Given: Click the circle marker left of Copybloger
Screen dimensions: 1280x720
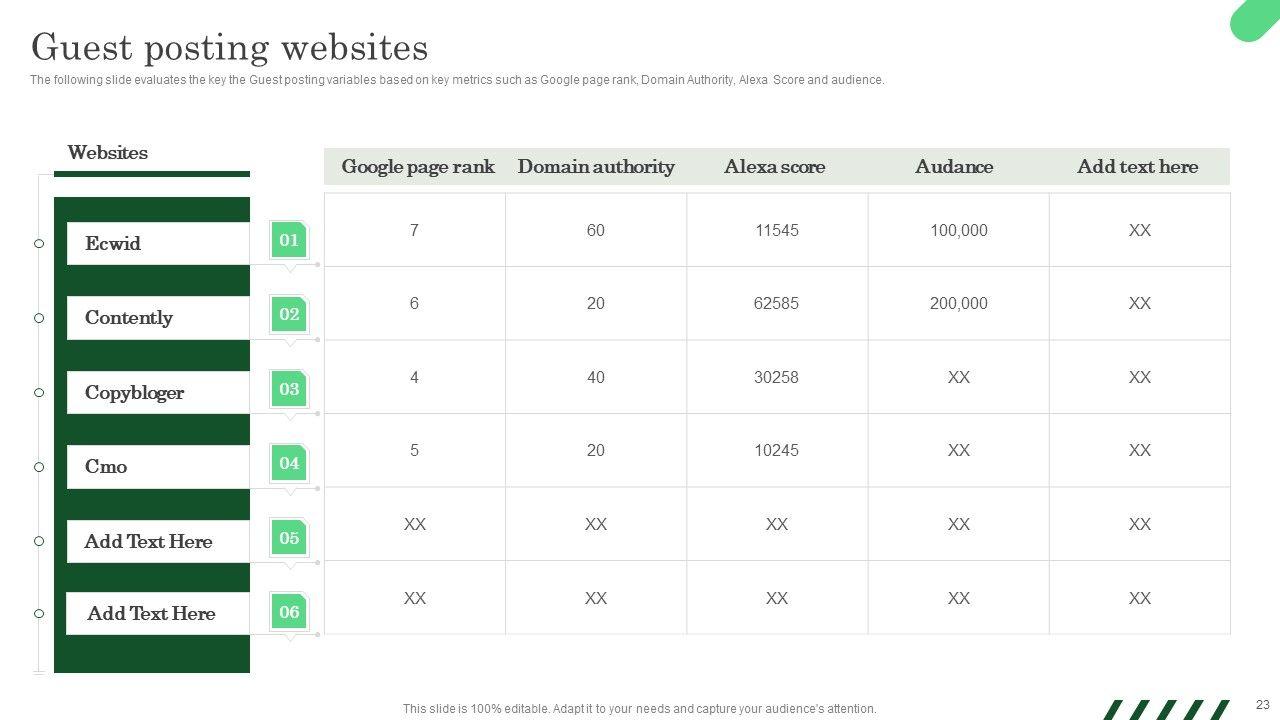Looking at the screenshot, I should click(39, 392).
